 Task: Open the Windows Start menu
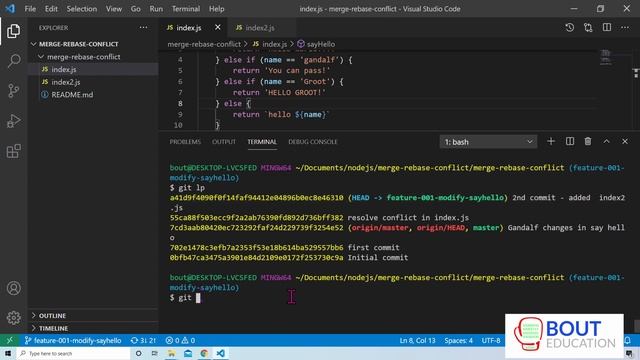pyautogui.click(x=8, y=353)
